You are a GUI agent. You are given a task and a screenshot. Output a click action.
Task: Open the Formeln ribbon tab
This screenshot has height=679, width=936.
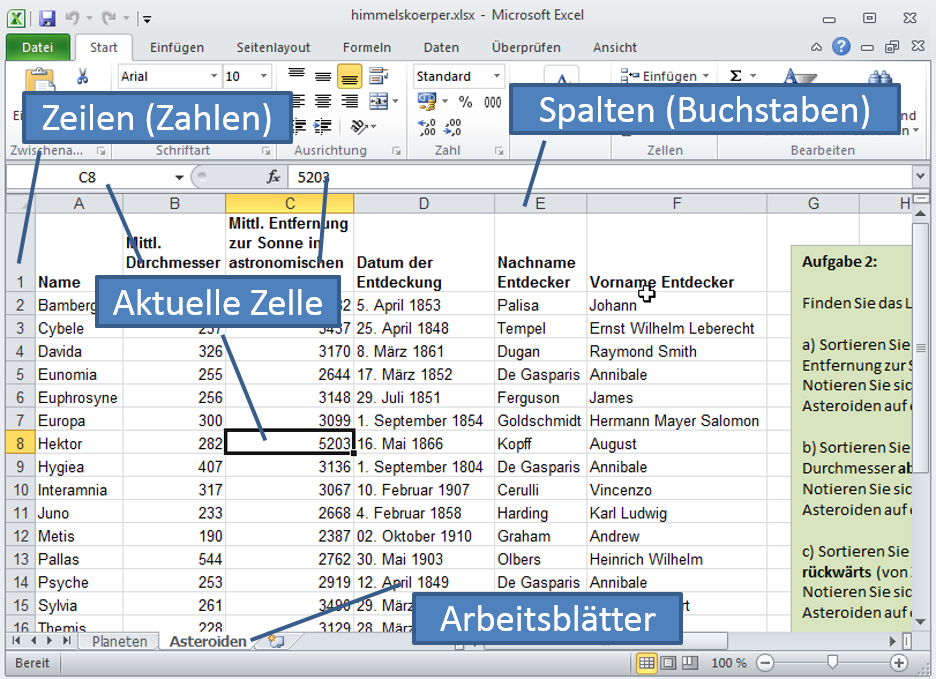367,47
